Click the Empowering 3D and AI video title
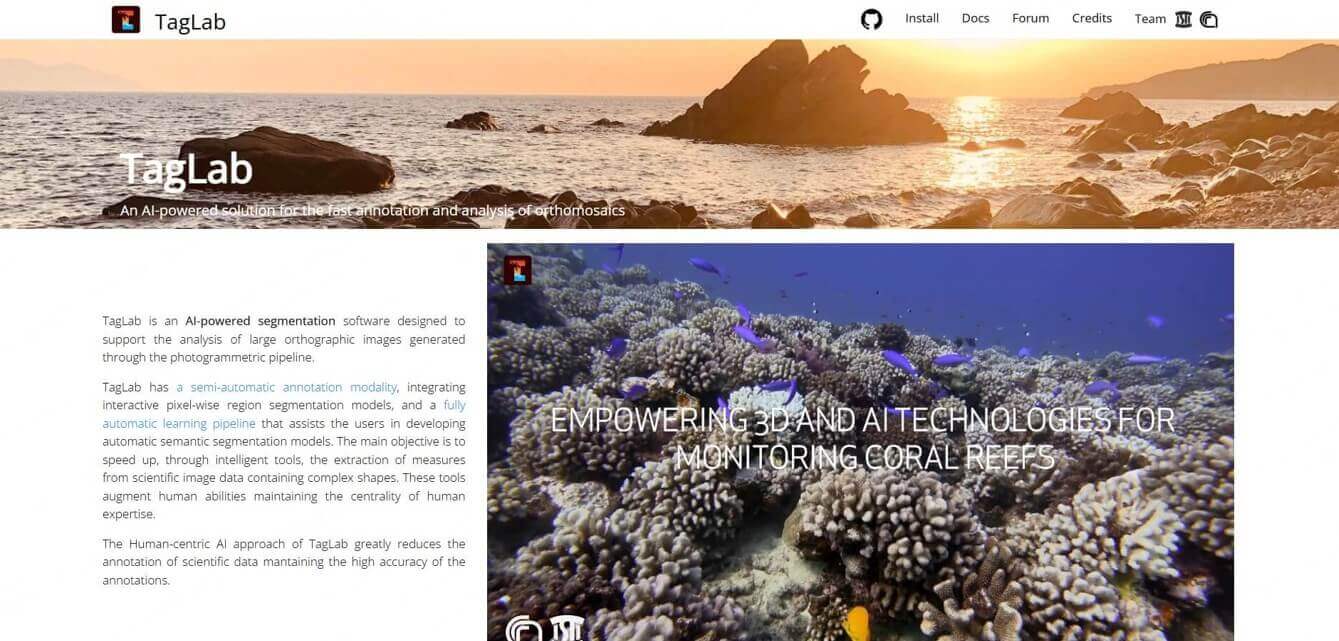 (x=862, y=437)
